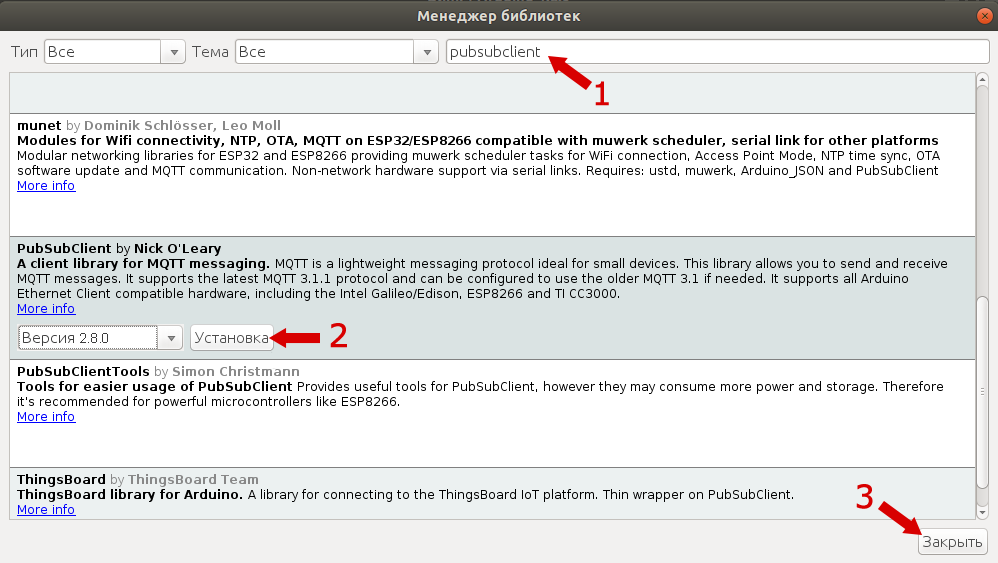Click the ThingsBoard Team author text
This screenshot has height=563, width=998.
click(193, 480)
